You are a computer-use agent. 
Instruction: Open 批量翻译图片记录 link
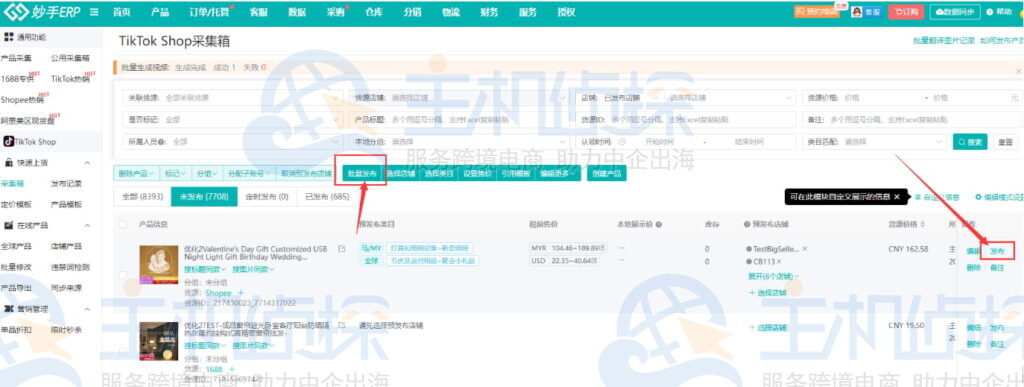coord(944,40)
